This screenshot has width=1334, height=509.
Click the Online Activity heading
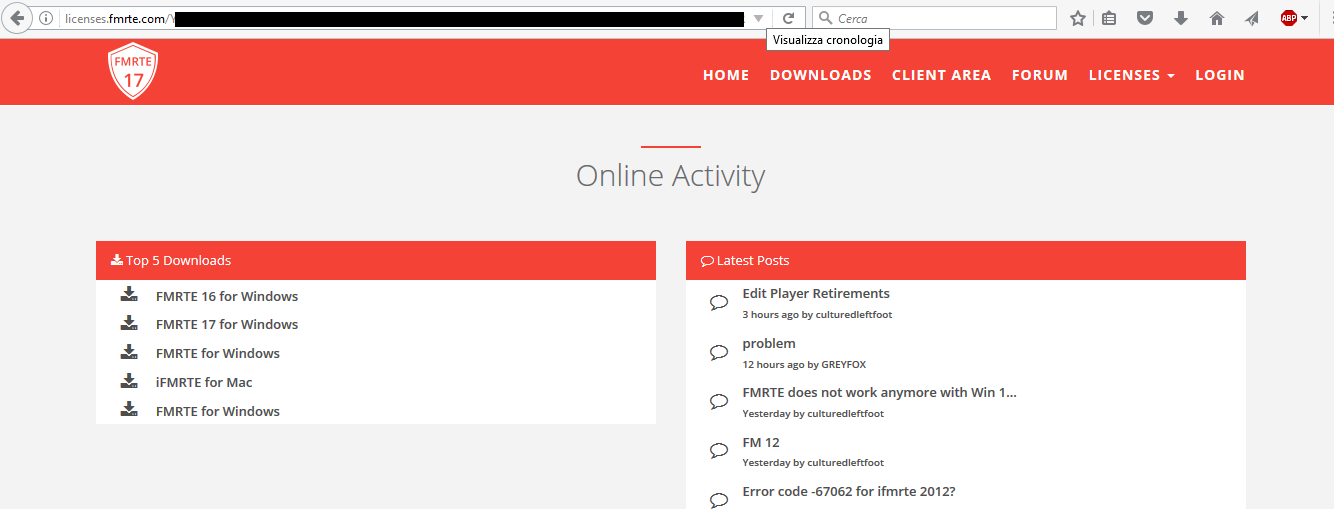coord(670,175)
